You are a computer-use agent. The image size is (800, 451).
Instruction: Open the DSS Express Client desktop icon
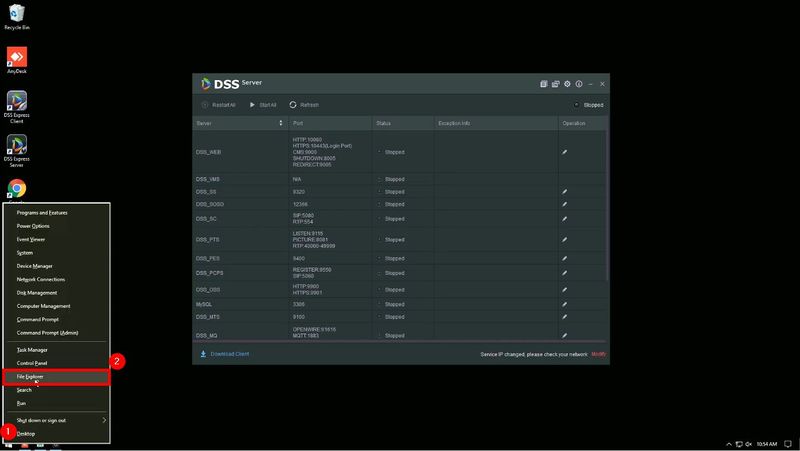pyautogui.click(x=17, y=107)
